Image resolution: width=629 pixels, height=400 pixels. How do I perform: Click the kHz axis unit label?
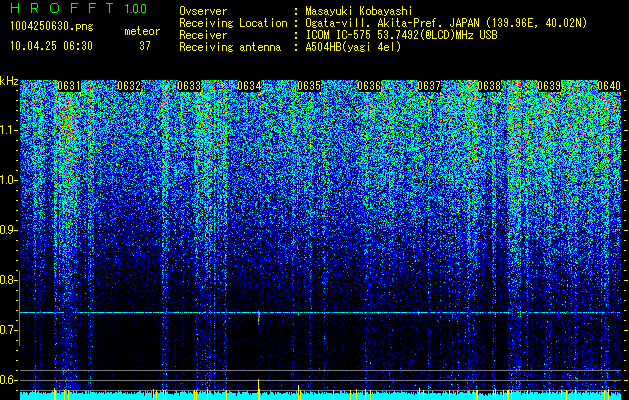(9, 81)
